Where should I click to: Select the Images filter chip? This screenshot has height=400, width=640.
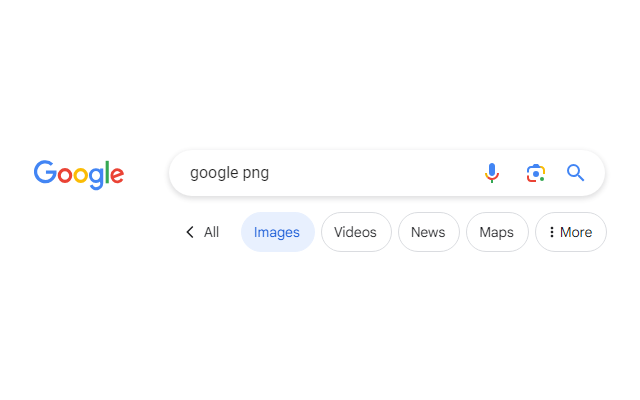click(277, 232)
